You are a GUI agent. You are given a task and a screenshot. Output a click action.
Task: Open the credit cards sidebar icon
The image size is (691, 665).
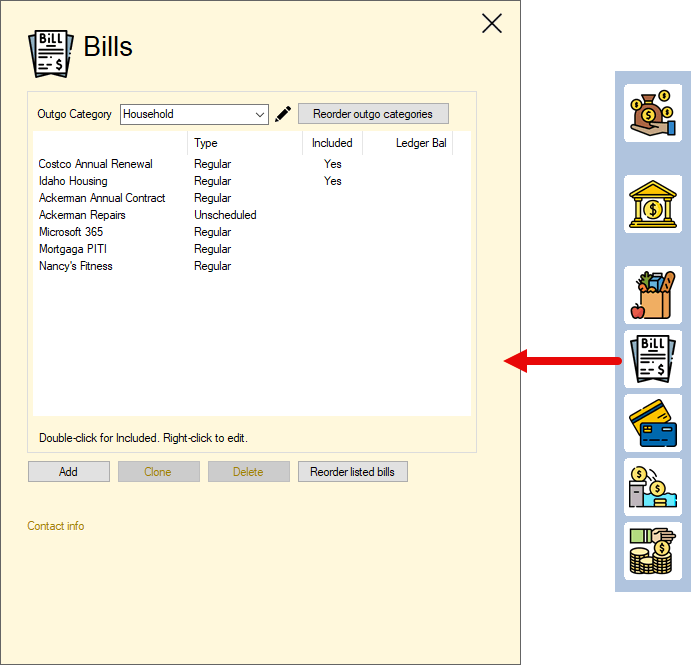point(653,423)
